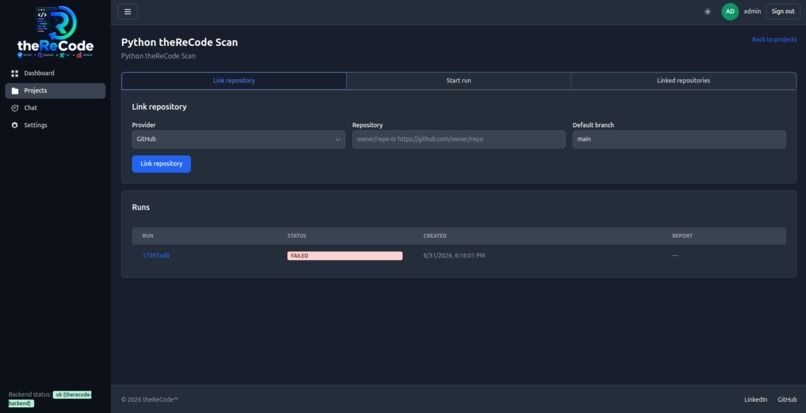Open the Dashboard page
Screen dimensions: 806x413
[x=56, y=73]
